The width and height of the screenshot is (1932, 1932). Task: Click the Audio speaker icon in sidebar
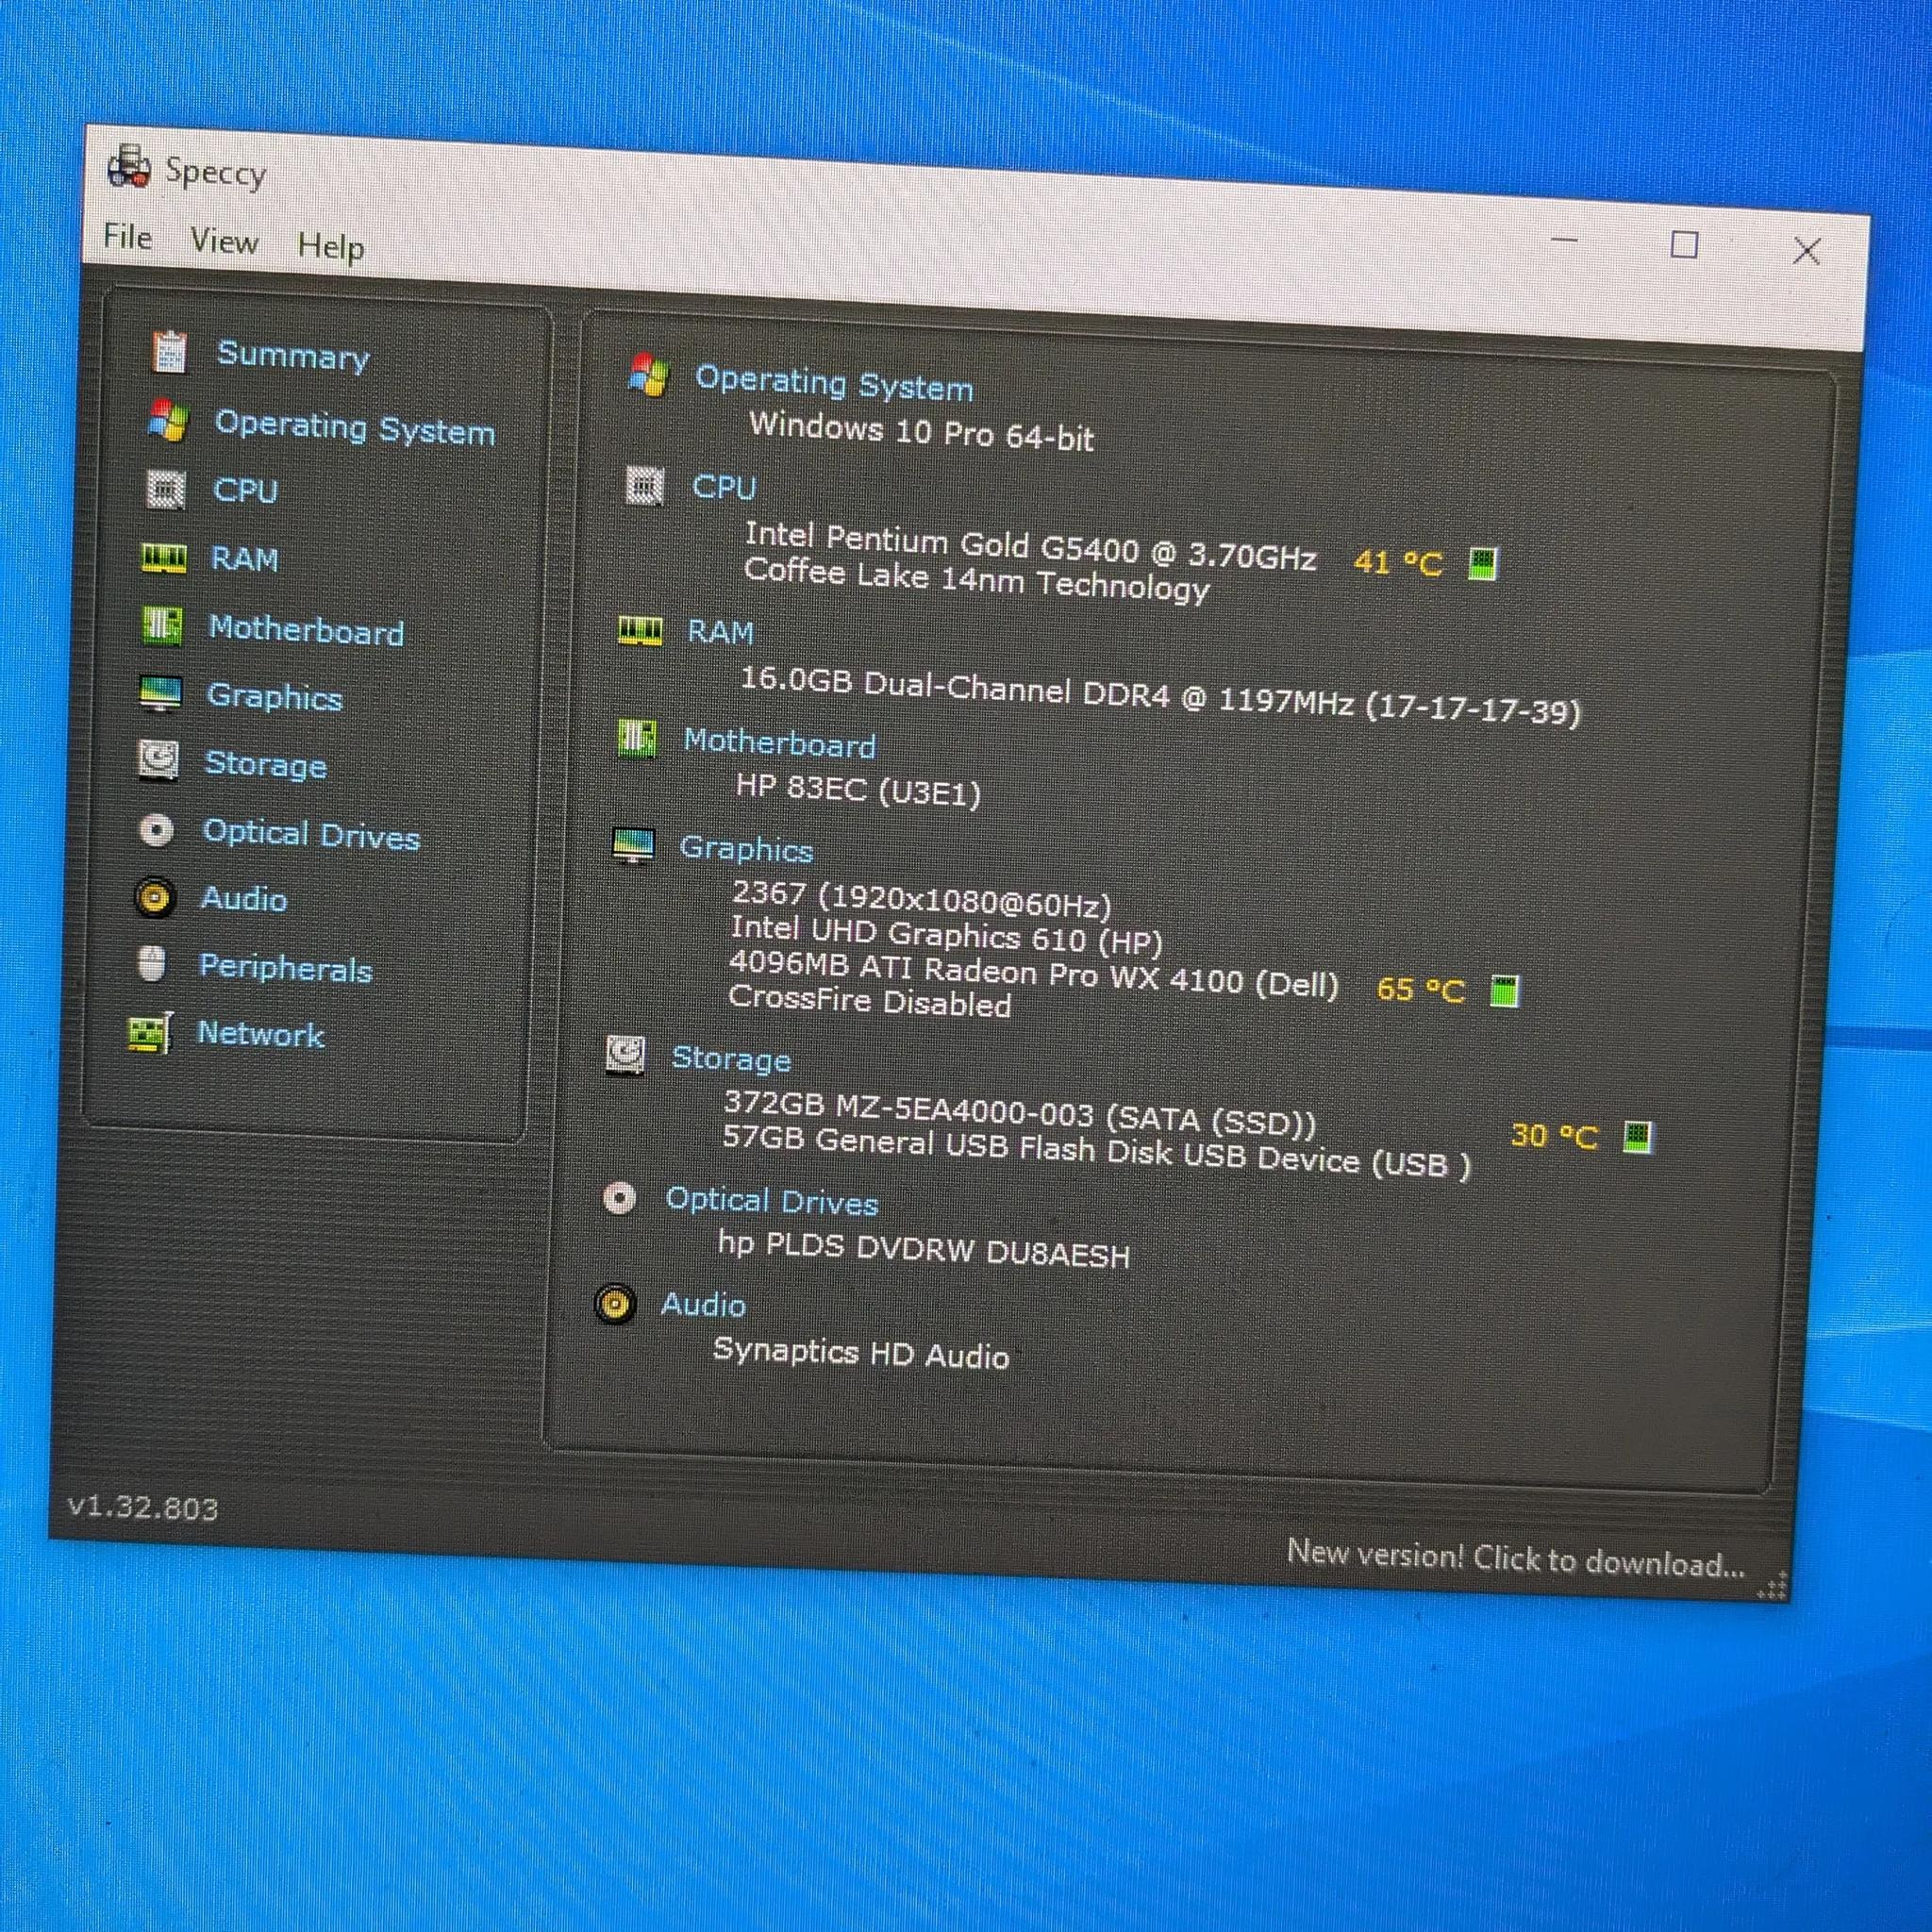tap(155, 897)
